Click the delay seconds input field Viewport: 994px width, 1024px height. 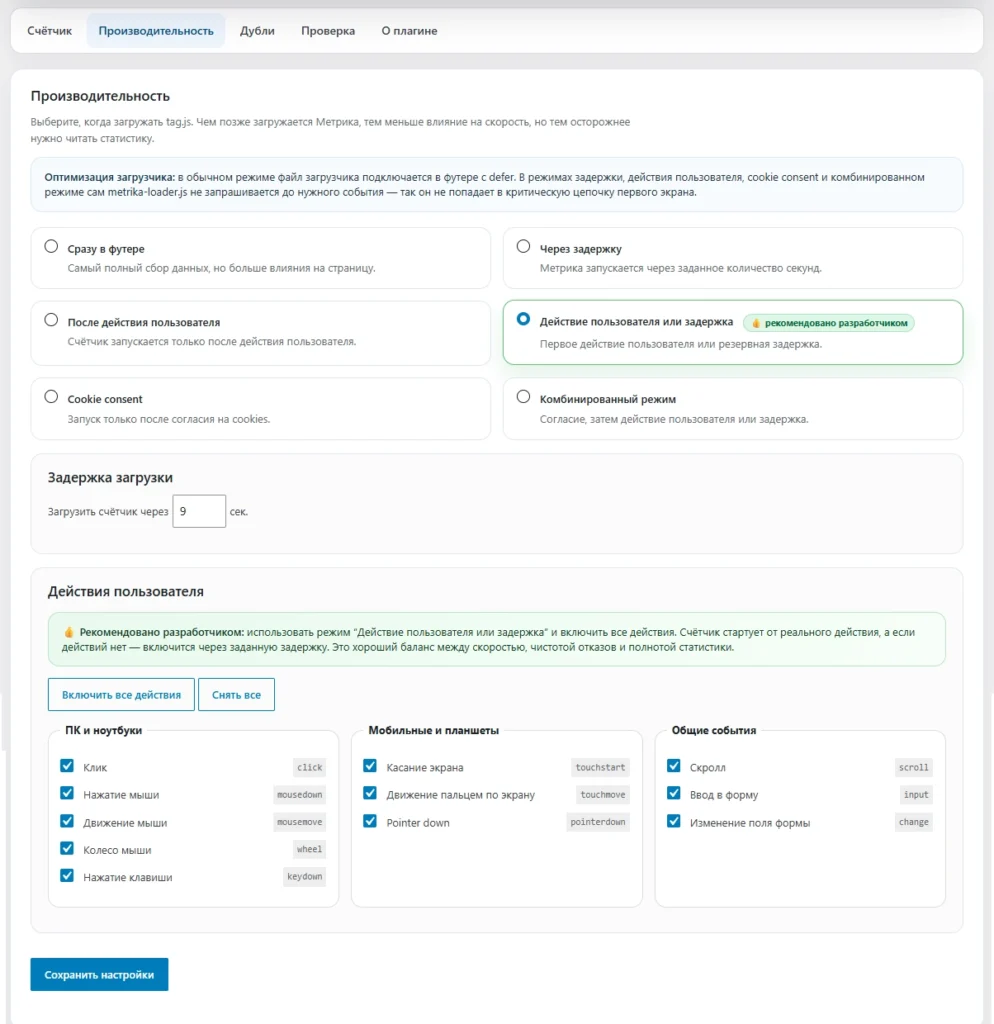[x=199, y=511]
